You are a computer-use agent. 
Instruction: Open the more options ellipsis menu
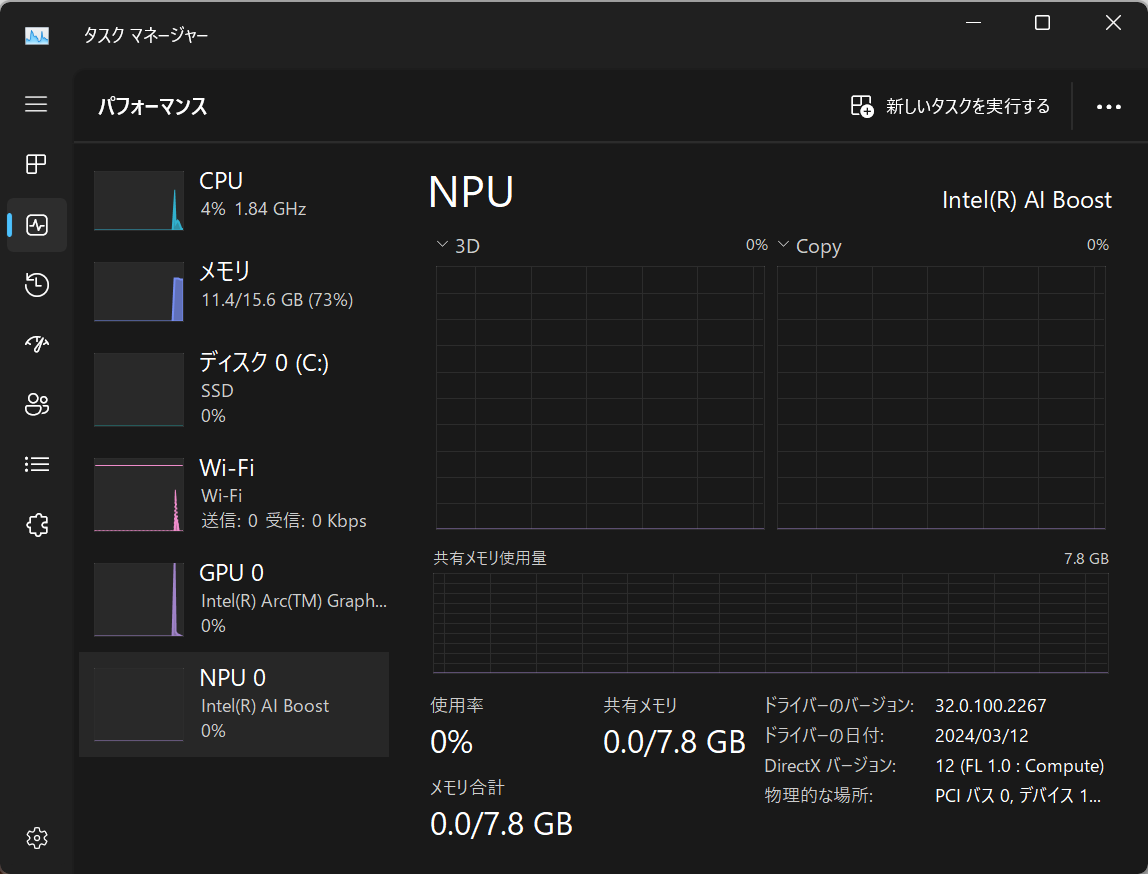[x=1108, y=106]
